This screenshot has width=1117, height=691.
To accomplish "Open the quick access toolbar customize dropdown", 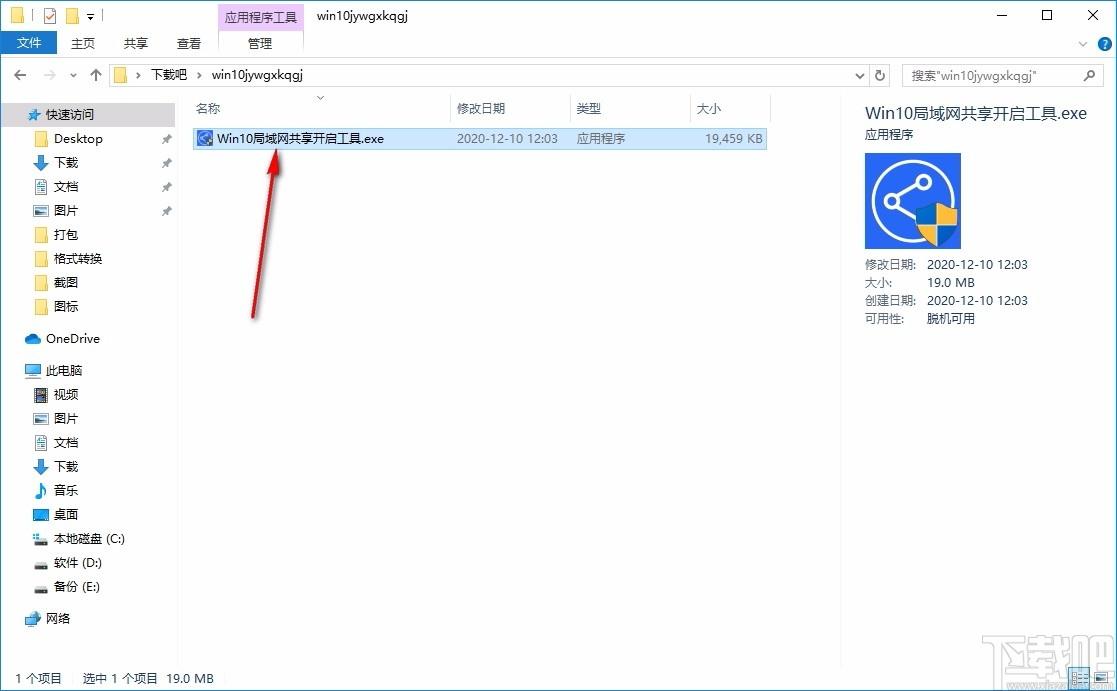I will 90,16.
